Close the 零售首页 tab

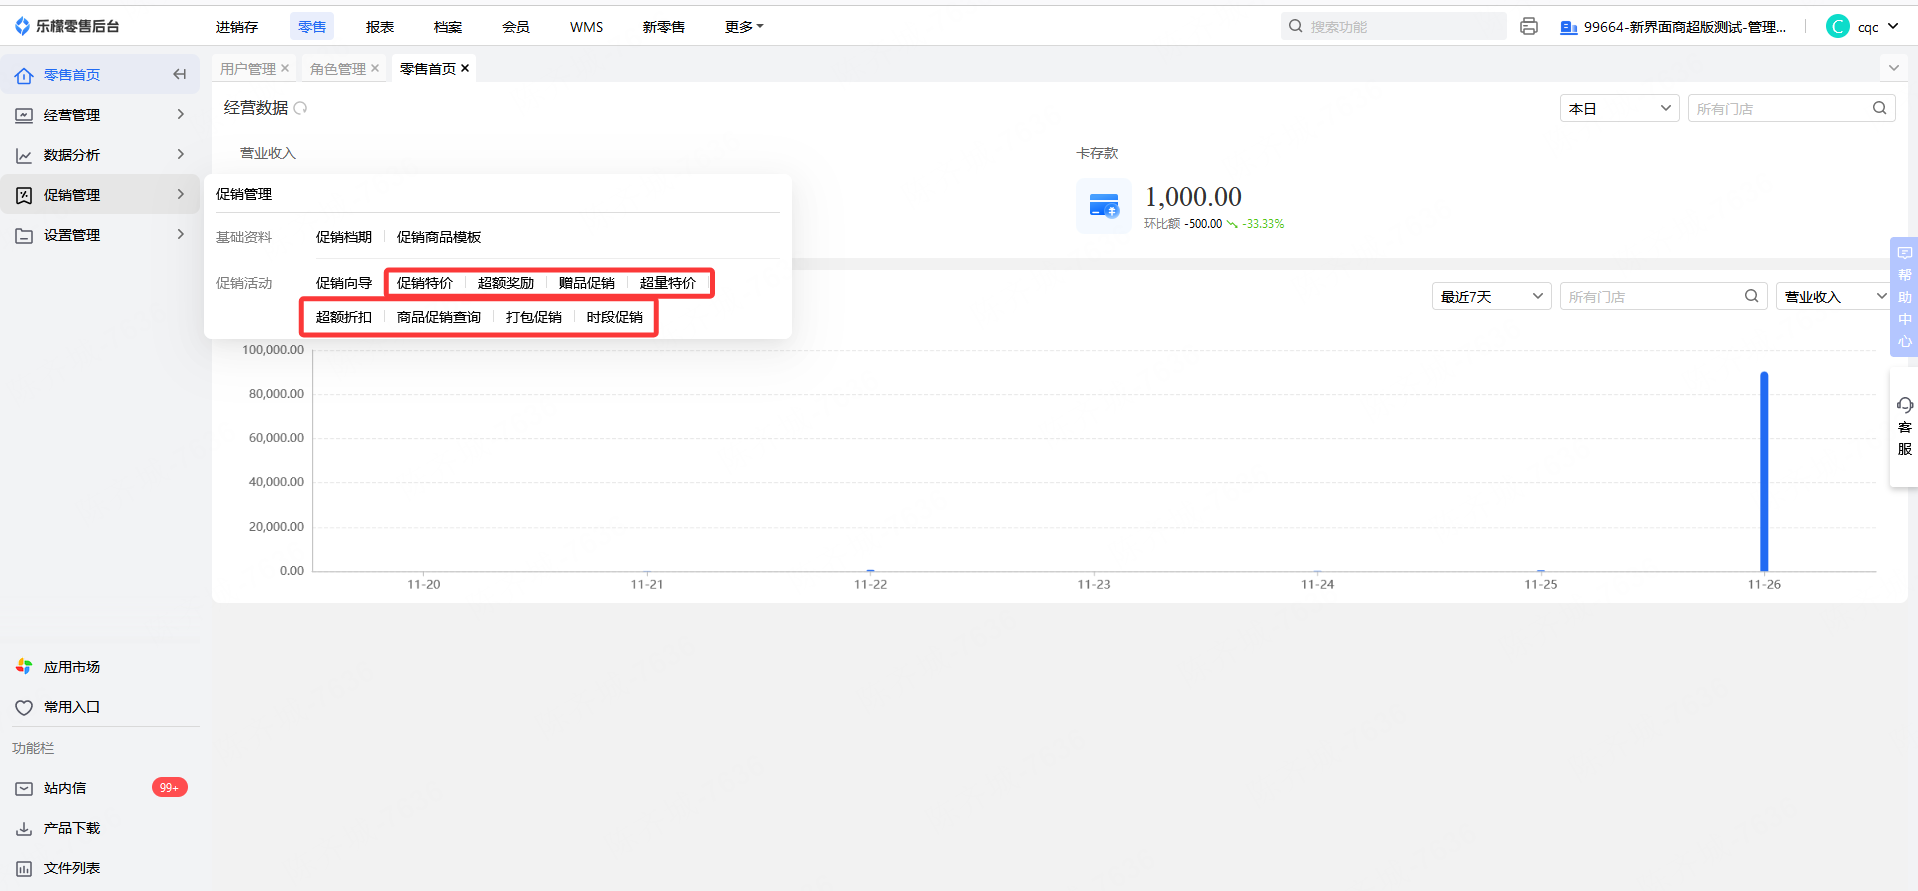tap(465, 68)
